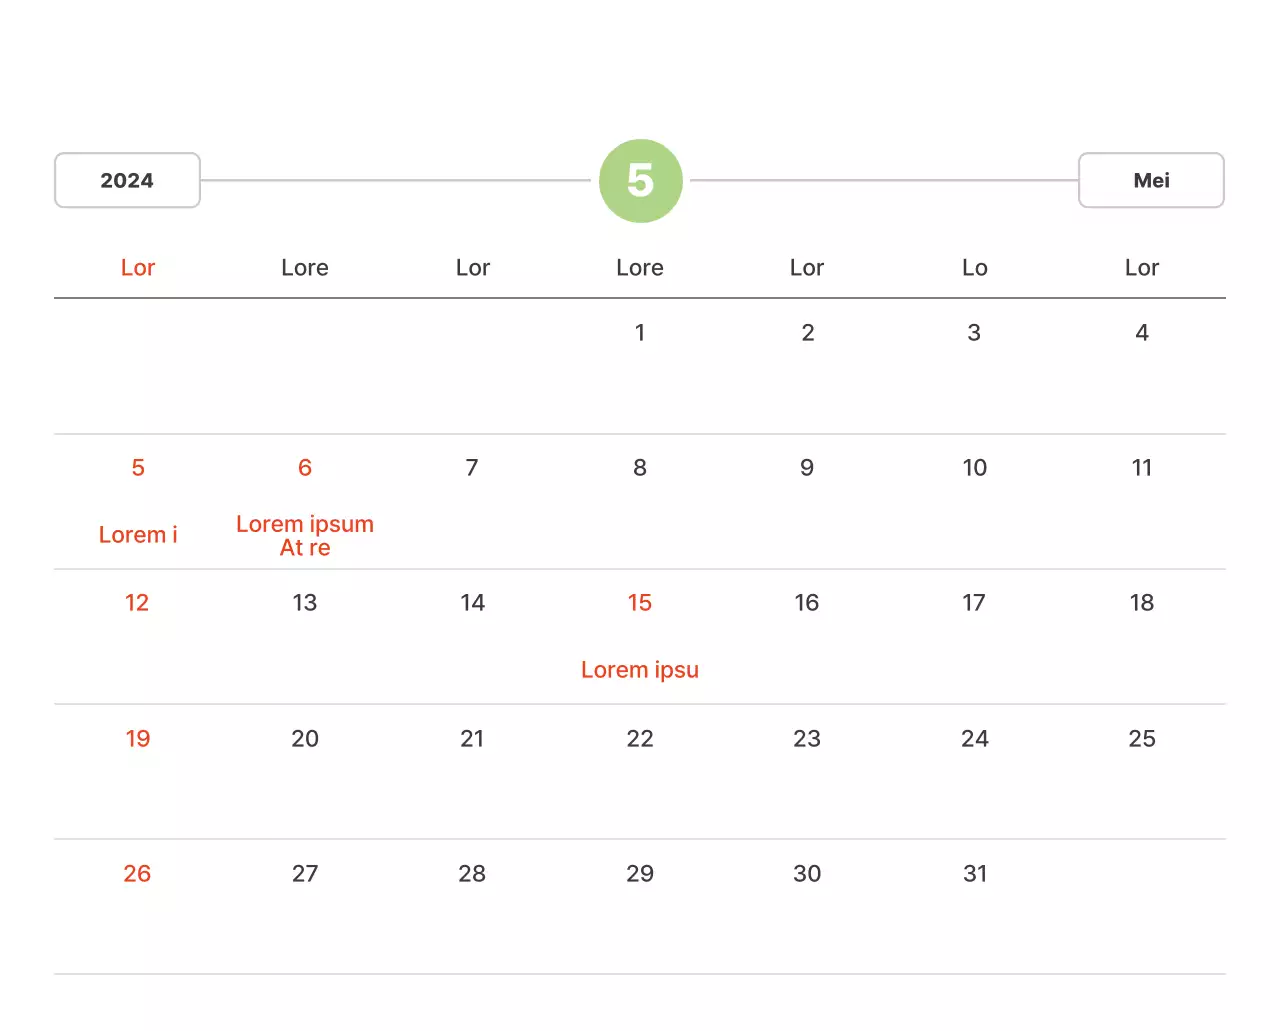Click the red date 26
This screenshot has width=1280, height=1031.
pos(137,874)
